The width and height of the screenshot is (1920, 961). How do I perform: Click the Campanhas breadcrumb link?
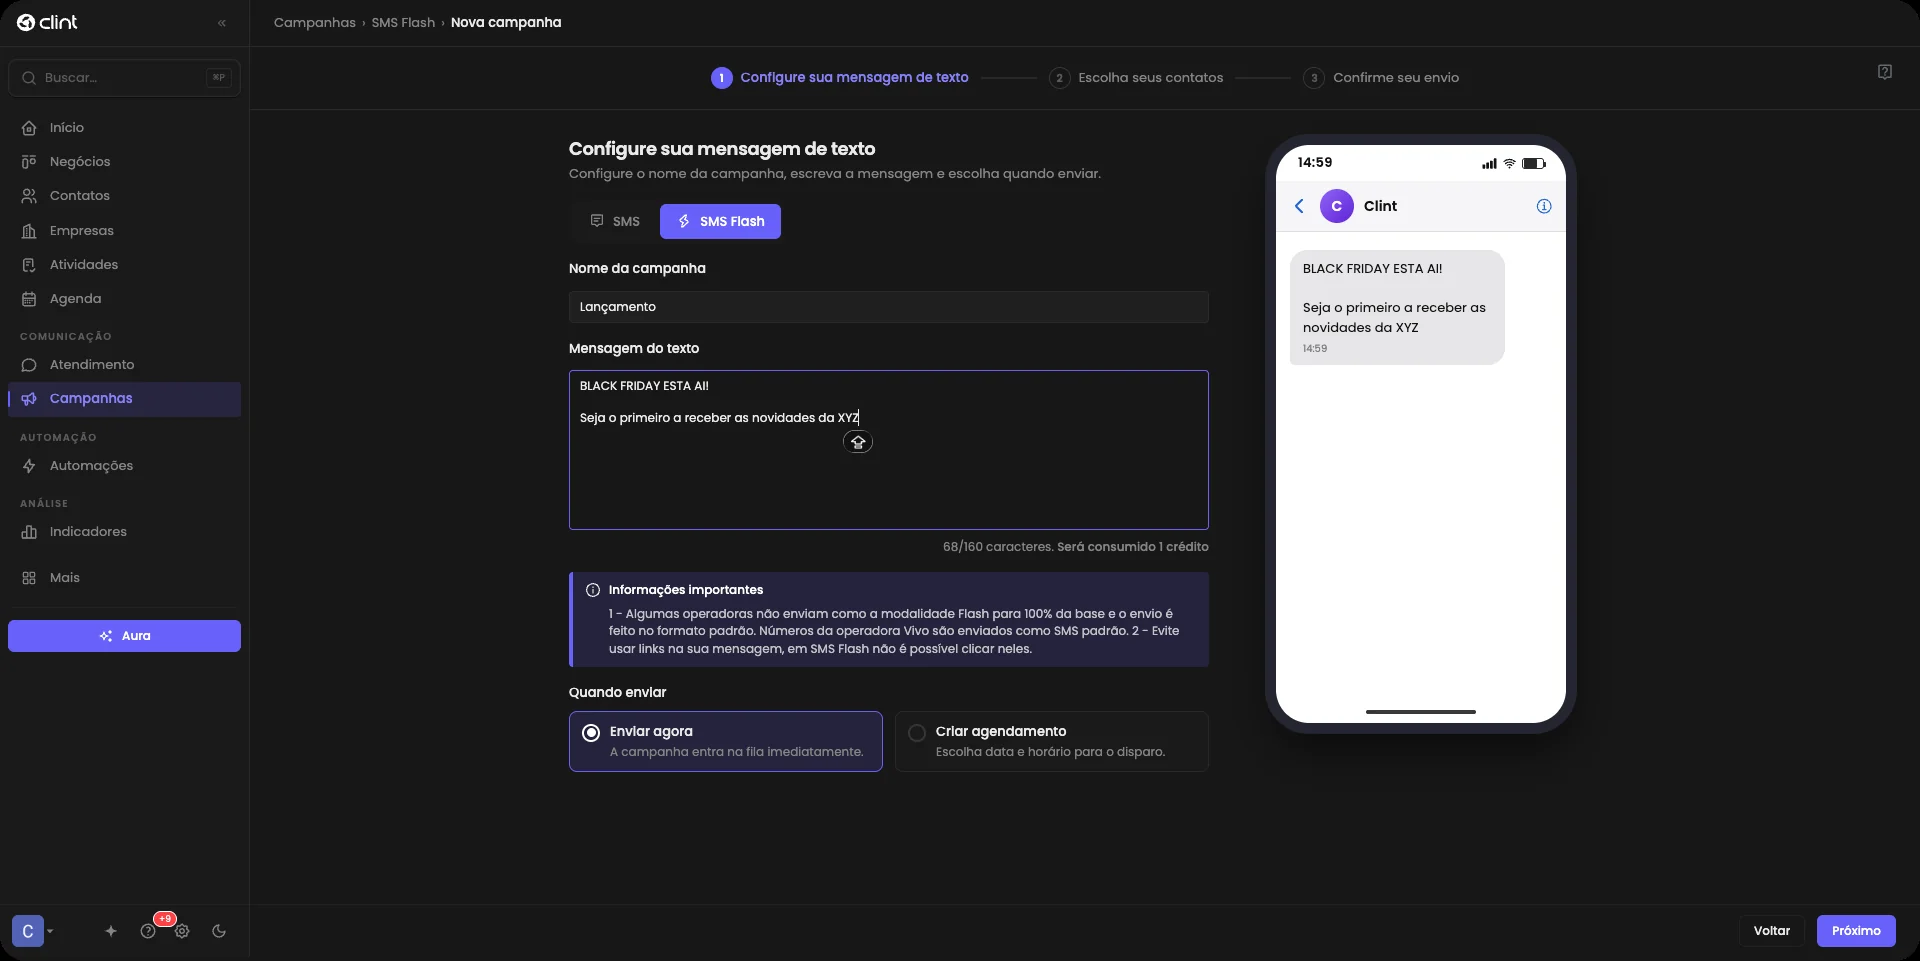coord(314,22)
